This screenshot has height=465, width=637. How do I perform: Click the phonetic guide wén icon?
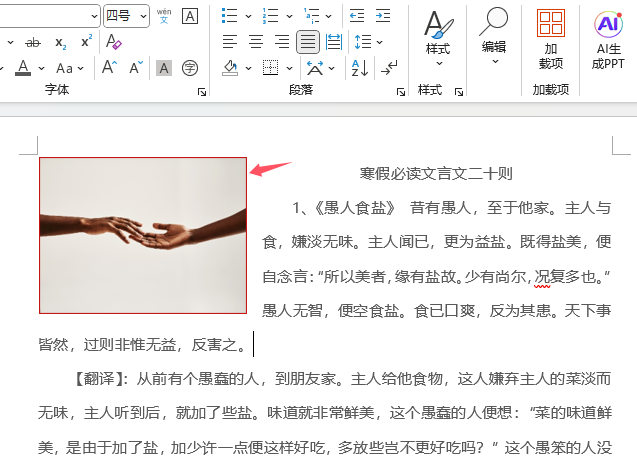point(164,16)
